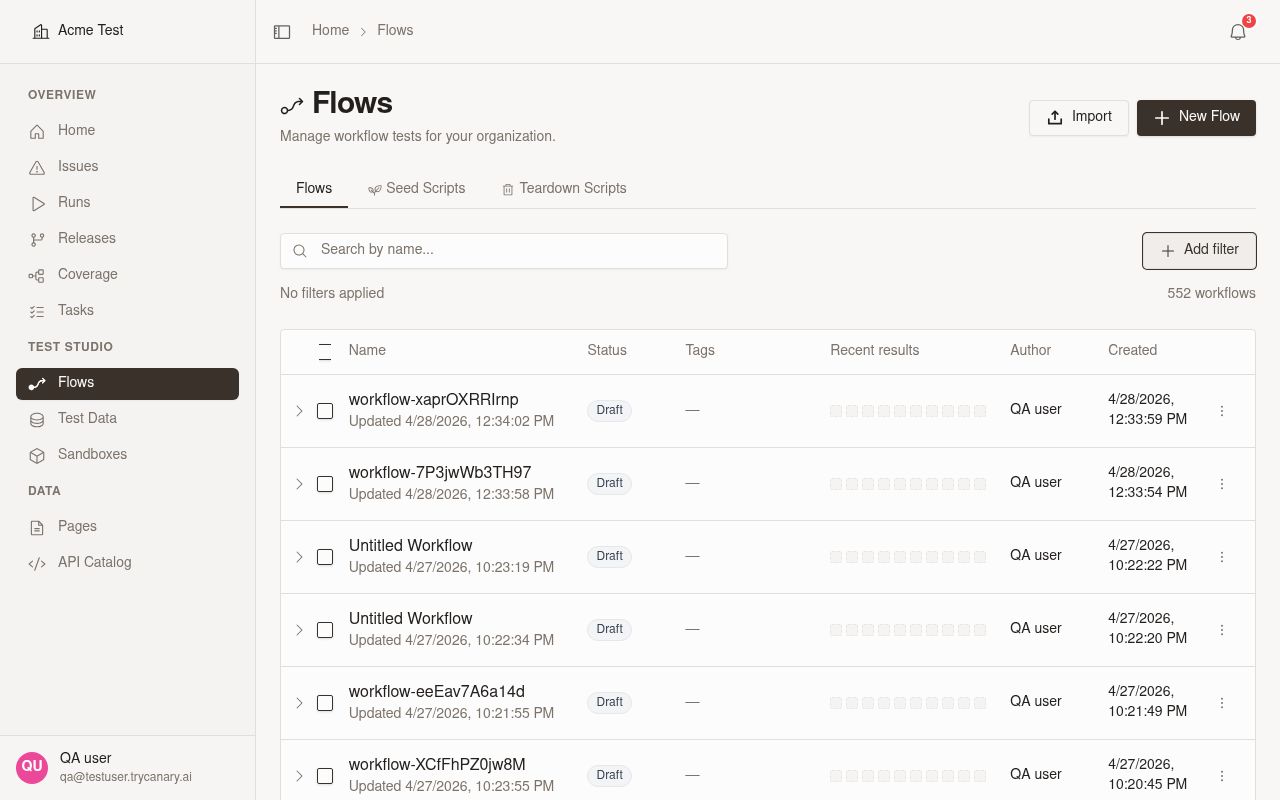Click the Author column header
Image resolution: width=1280 pixels, height=800 pixels.
pyautogui.click(x=1030, y=350)
